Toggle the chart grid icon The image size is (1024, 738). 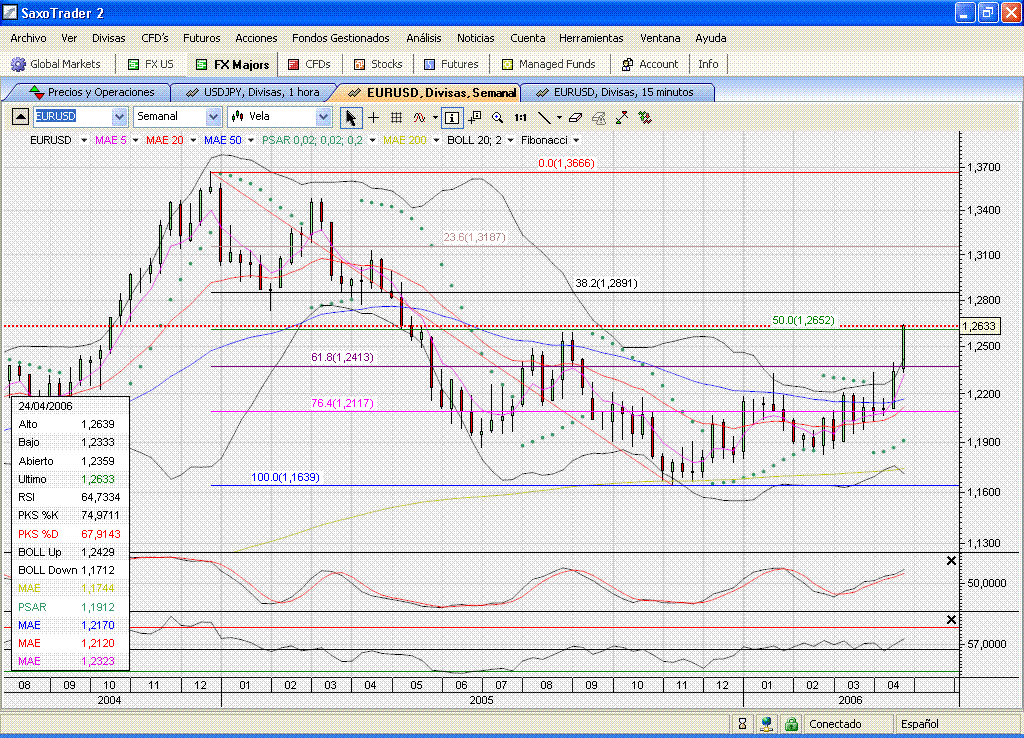click(396, 118)
